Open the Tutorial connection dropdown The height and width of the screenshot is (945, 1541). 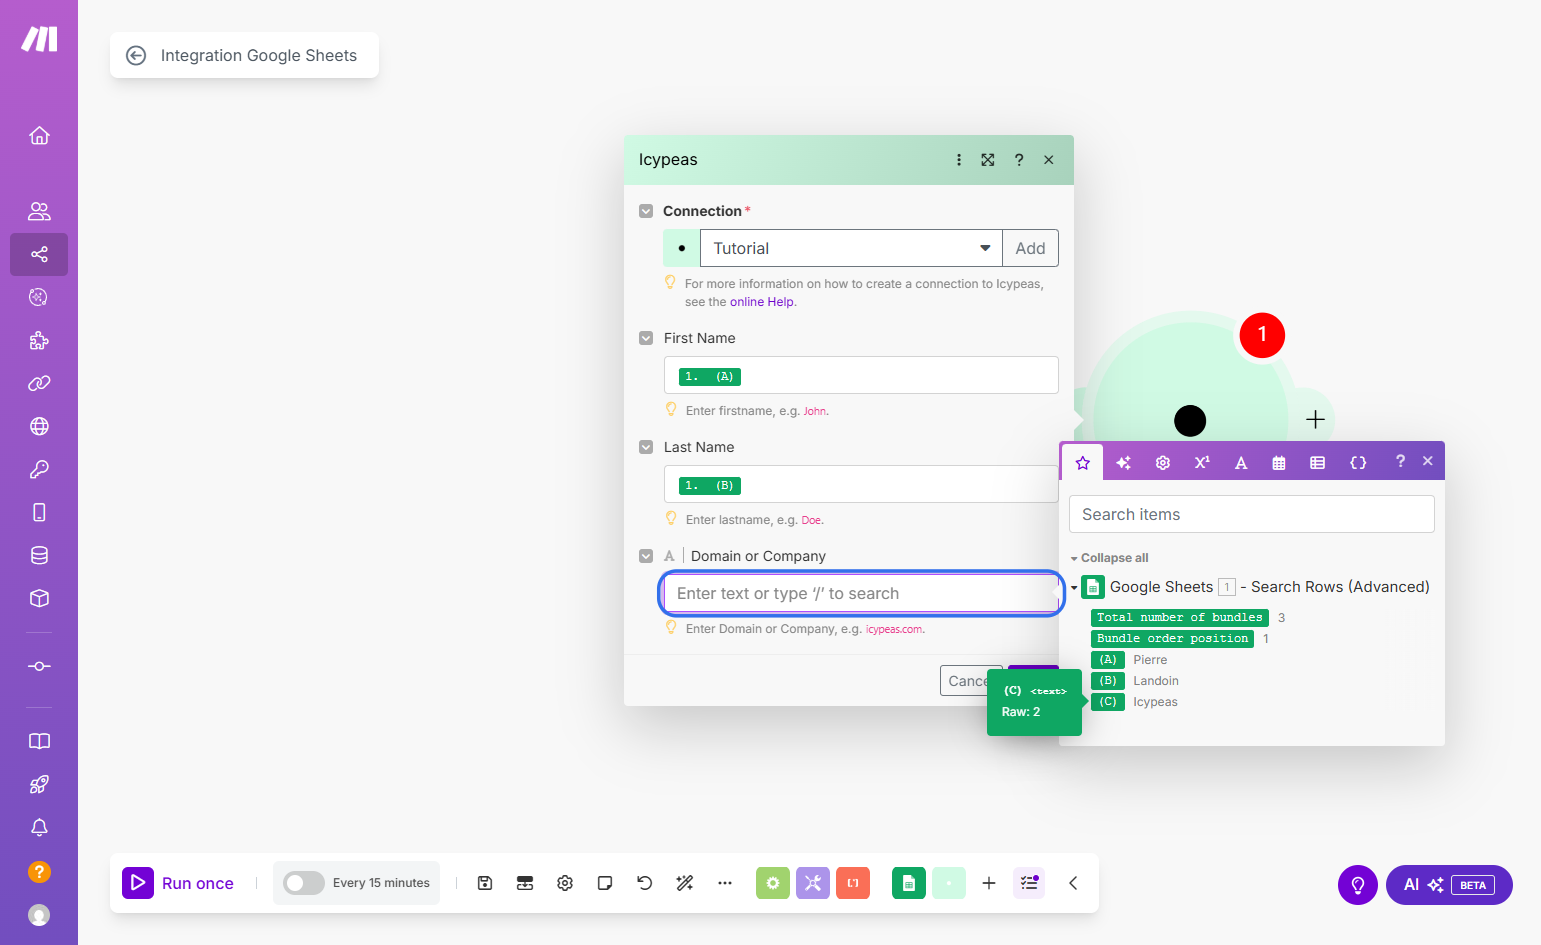(x=851, y=248)
